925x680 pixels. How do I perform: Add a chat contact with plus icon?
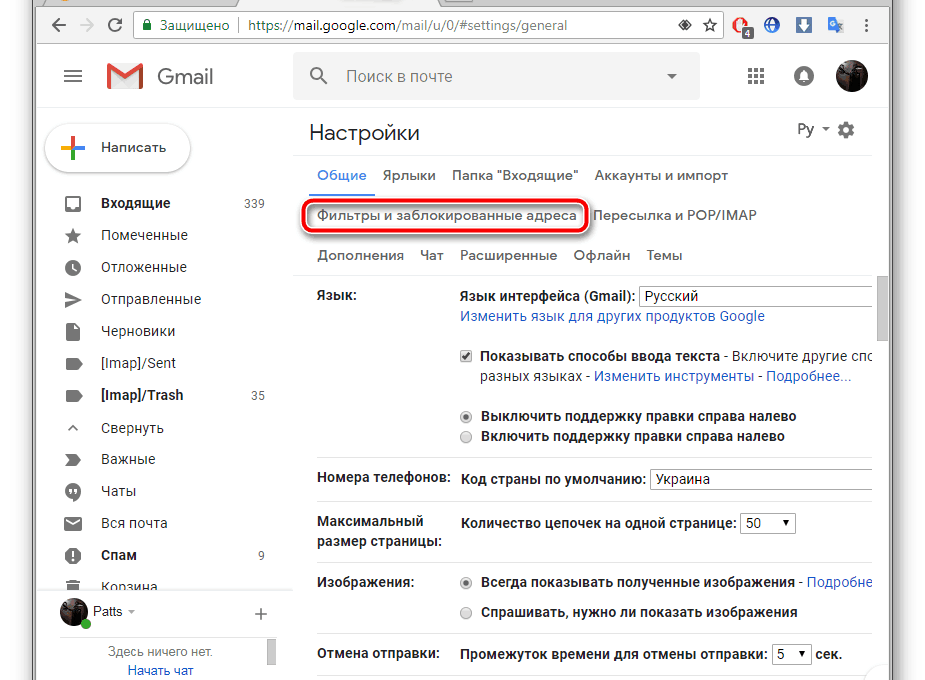click(x=260, y=613)
